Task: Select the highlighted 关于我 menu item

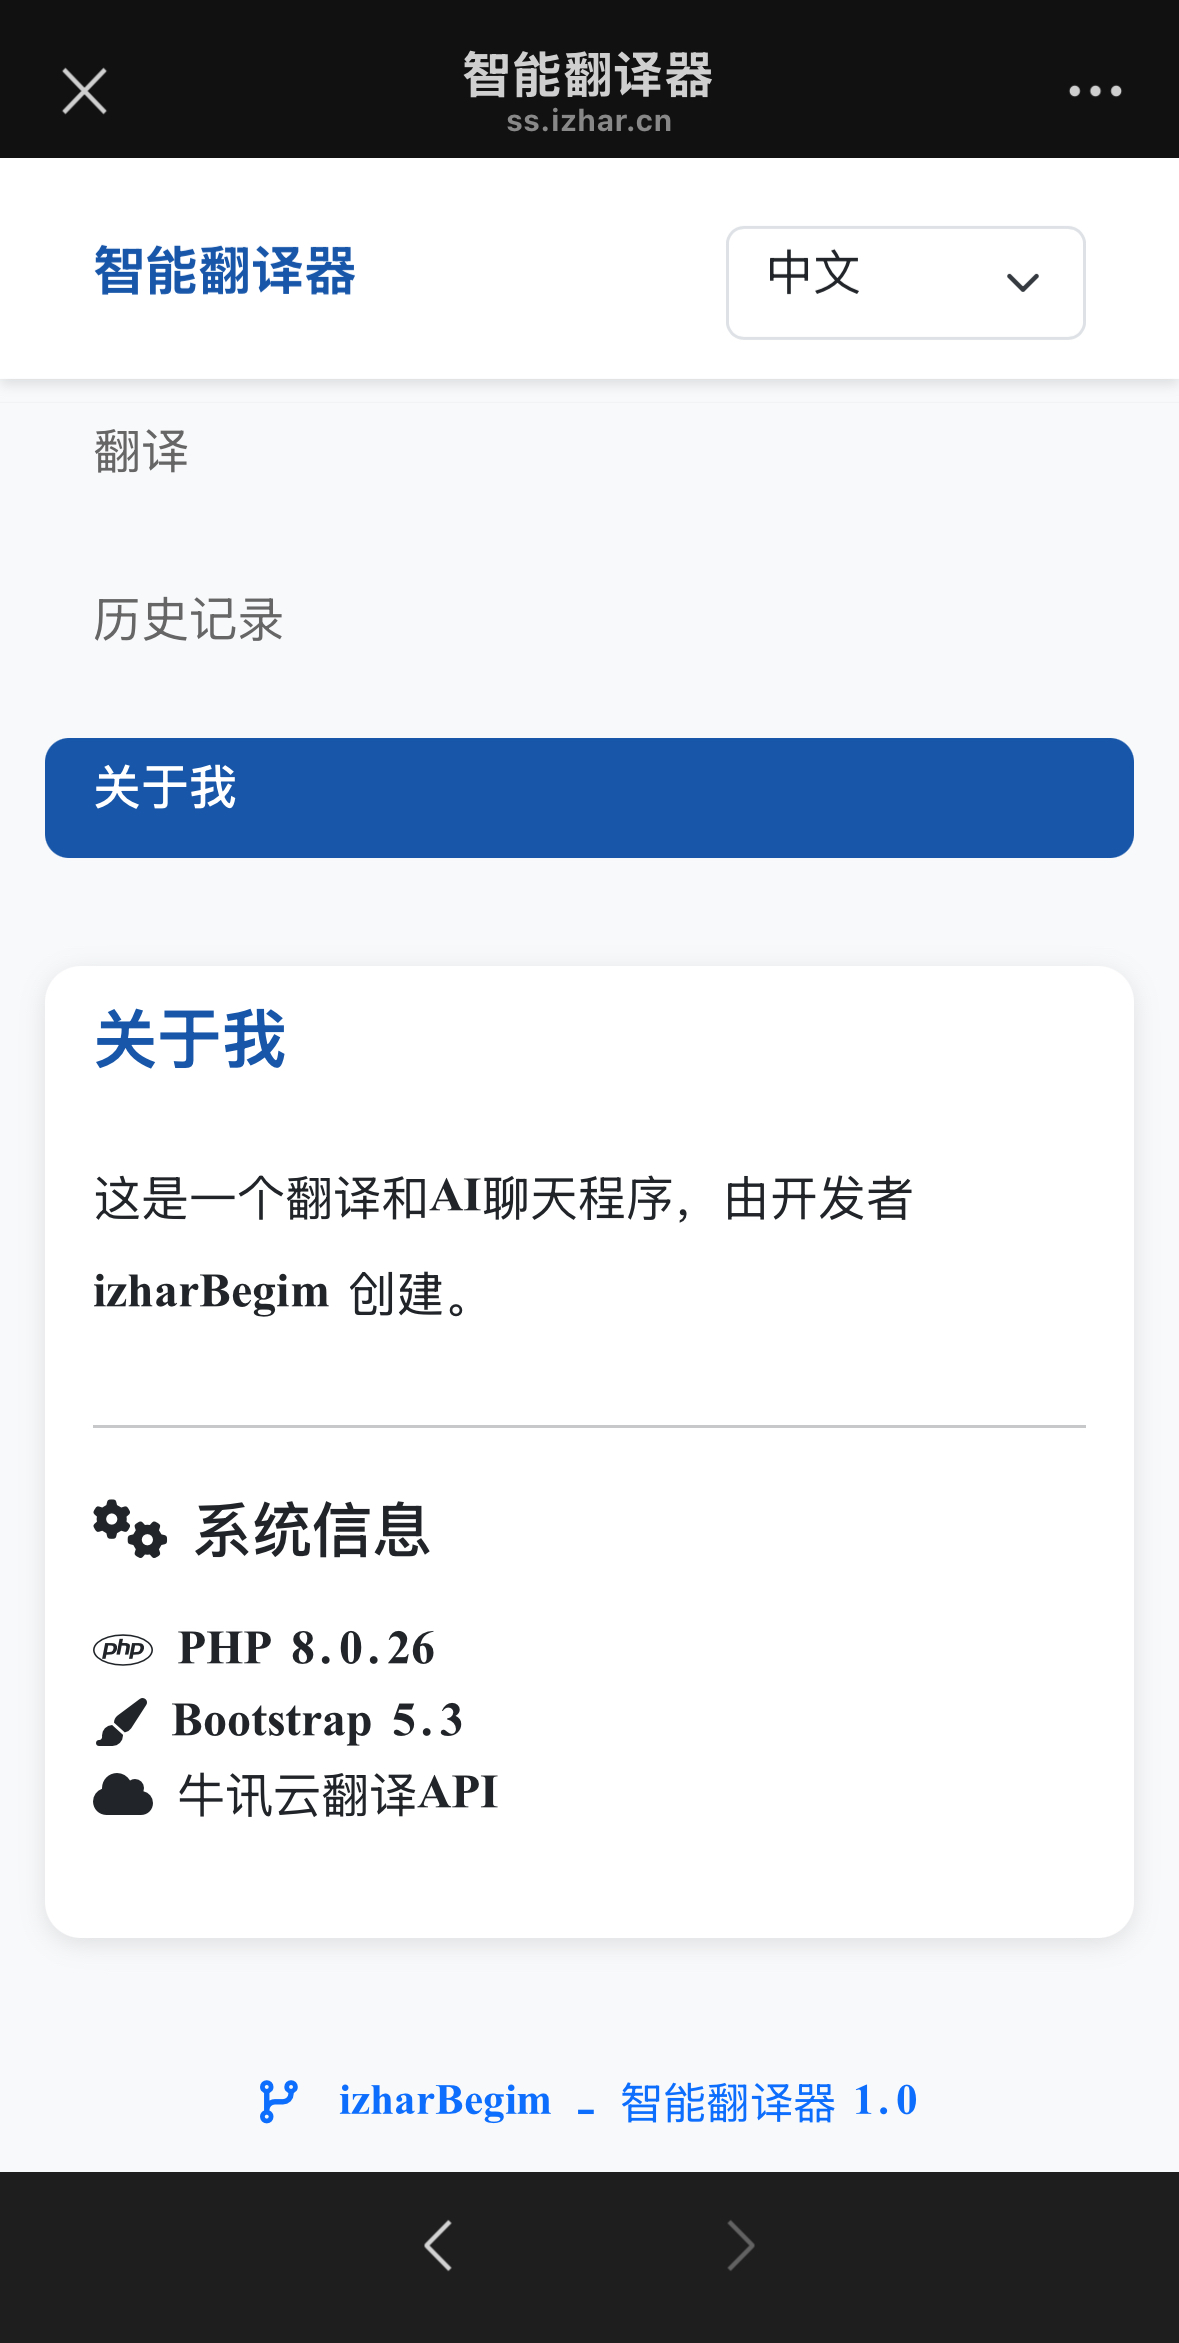Action: coord(588,797)
